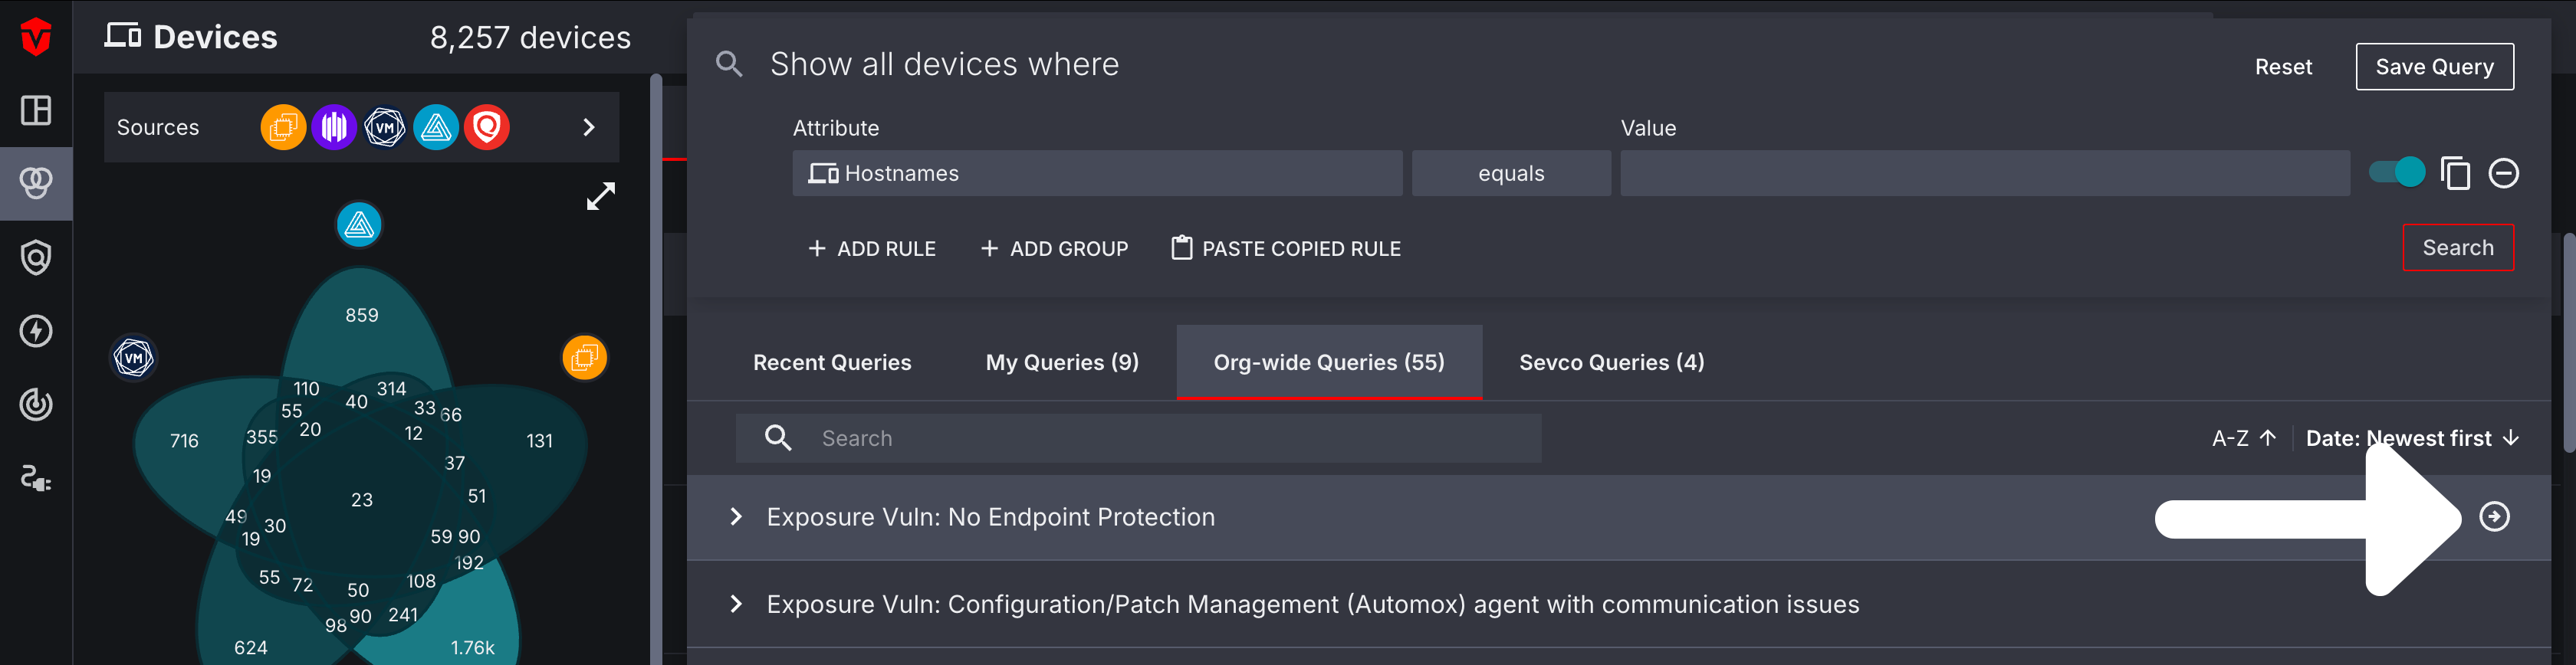
Task: Click the right edge page scrollbar
Action: click(2569, 342)
